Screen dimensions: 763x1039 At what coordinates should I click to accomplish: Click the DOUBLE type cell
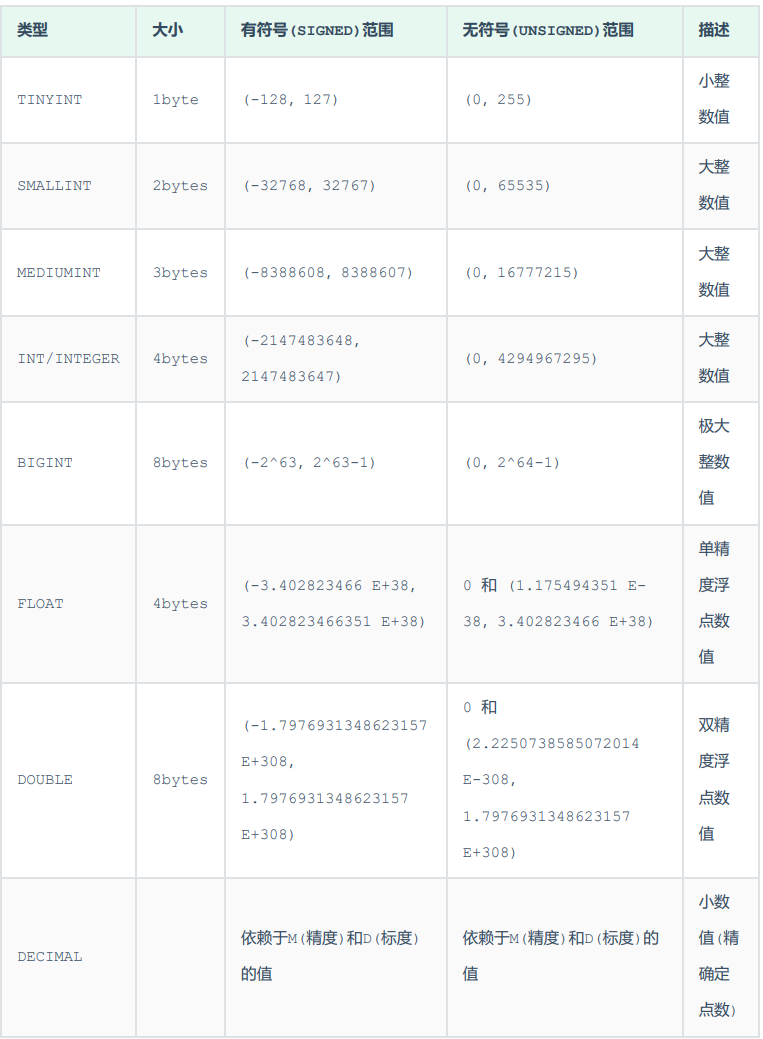[45, 780]
